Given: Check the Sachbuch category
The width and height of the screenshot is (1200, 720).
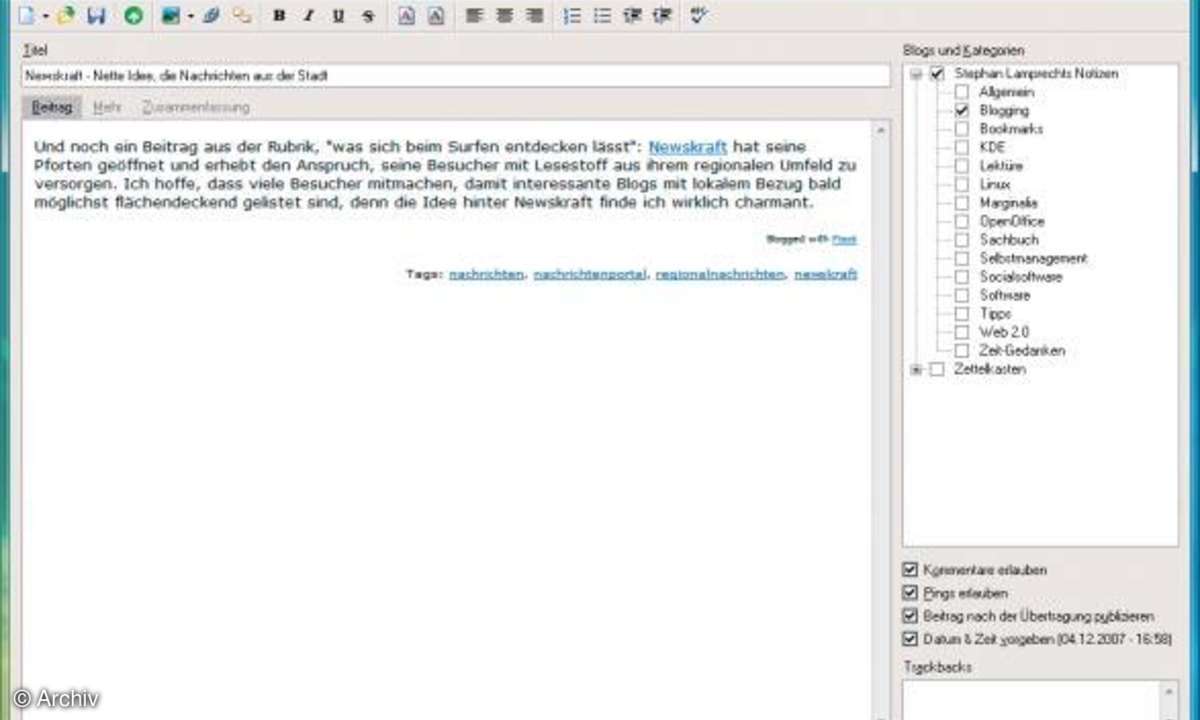Looking at the screenshot, I should [x=961, y=240].
